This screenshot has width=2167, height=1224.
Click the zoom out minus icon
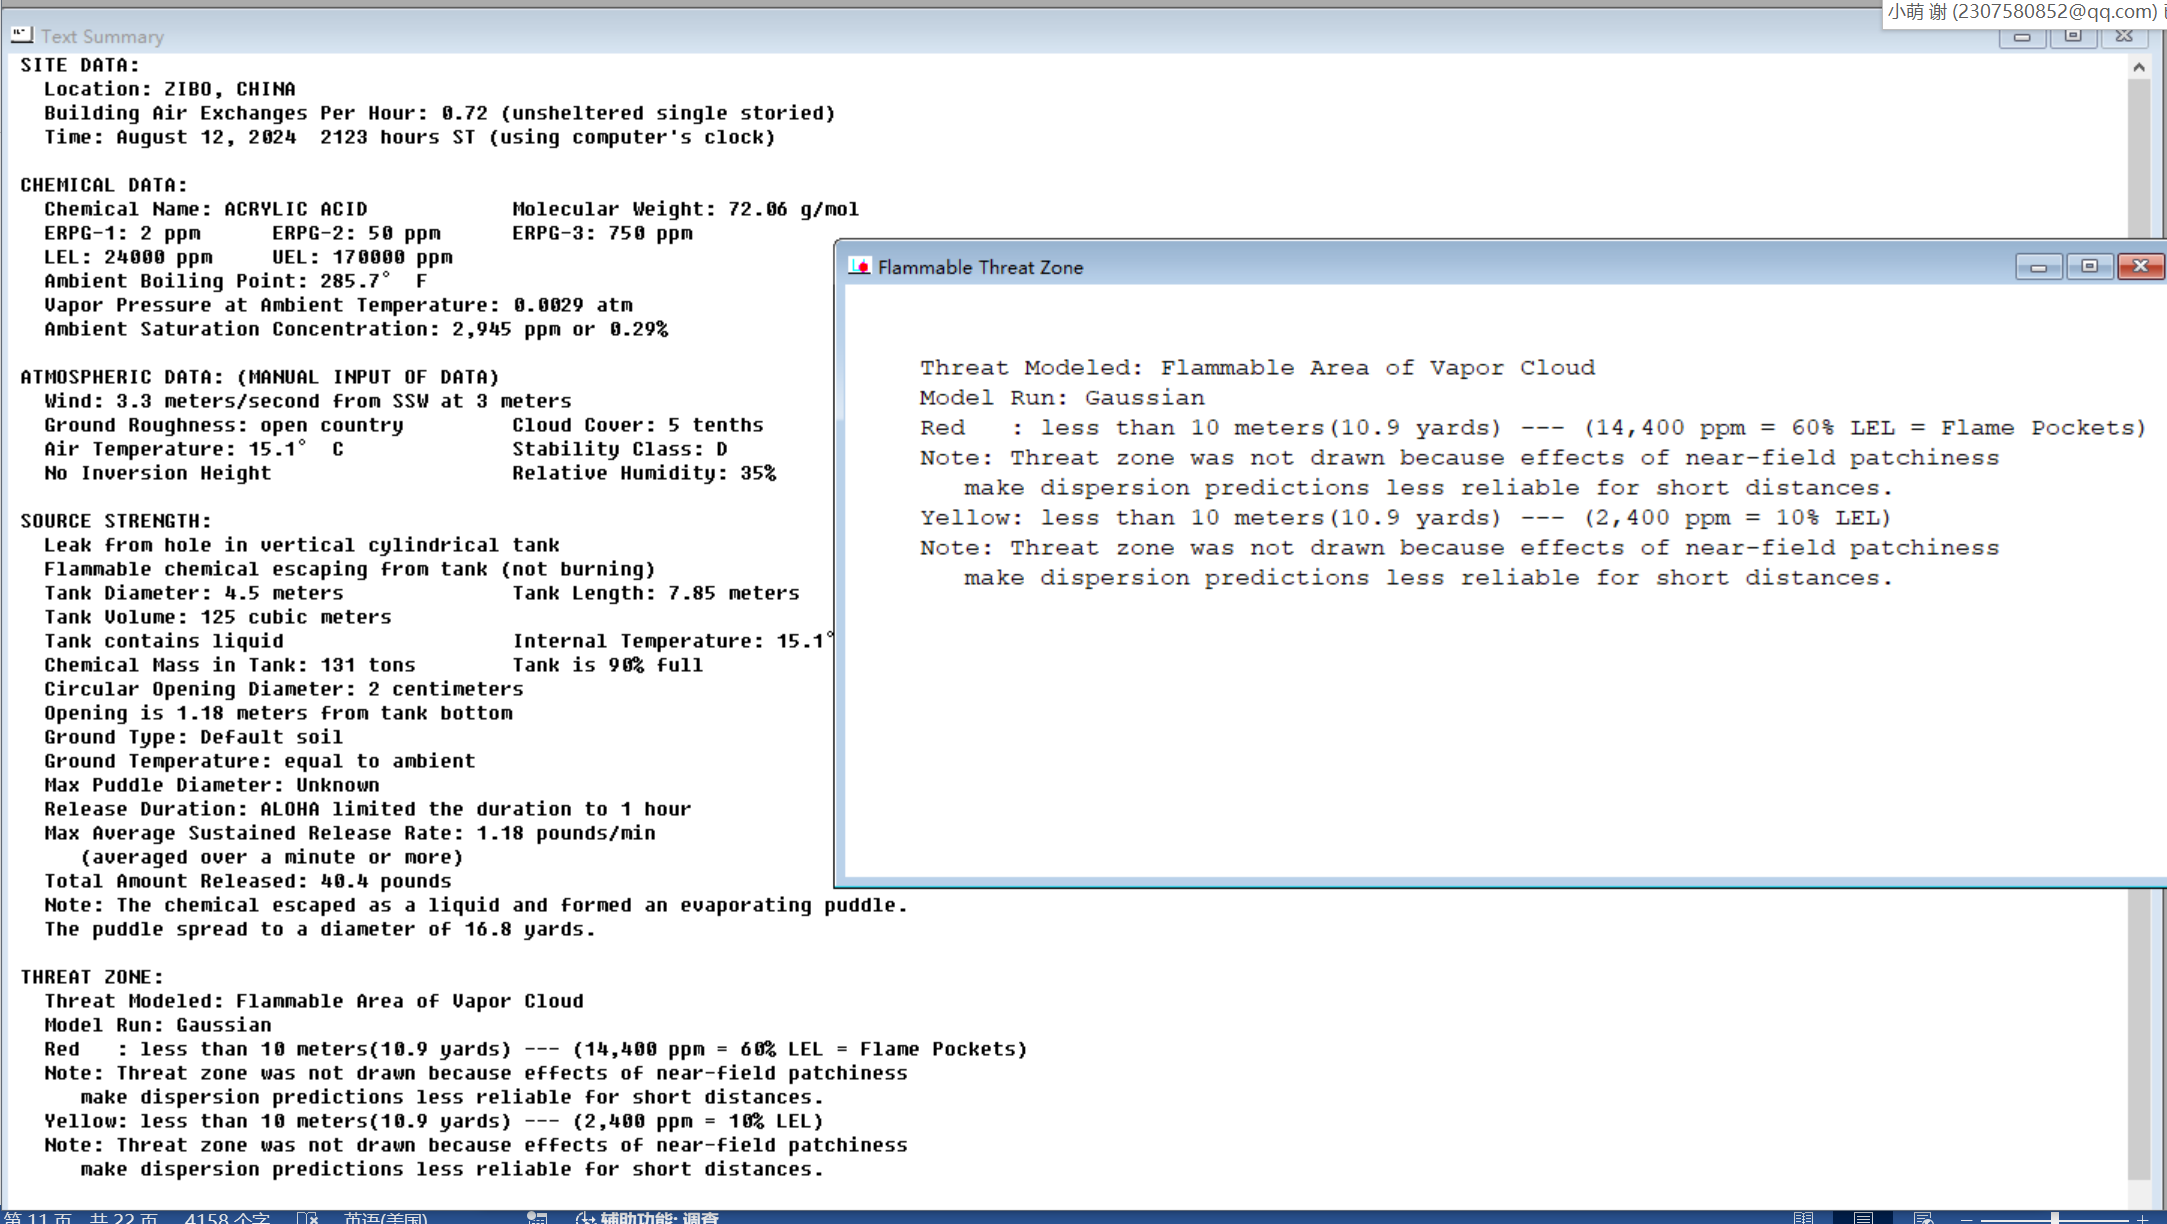coord(1967,1218)
